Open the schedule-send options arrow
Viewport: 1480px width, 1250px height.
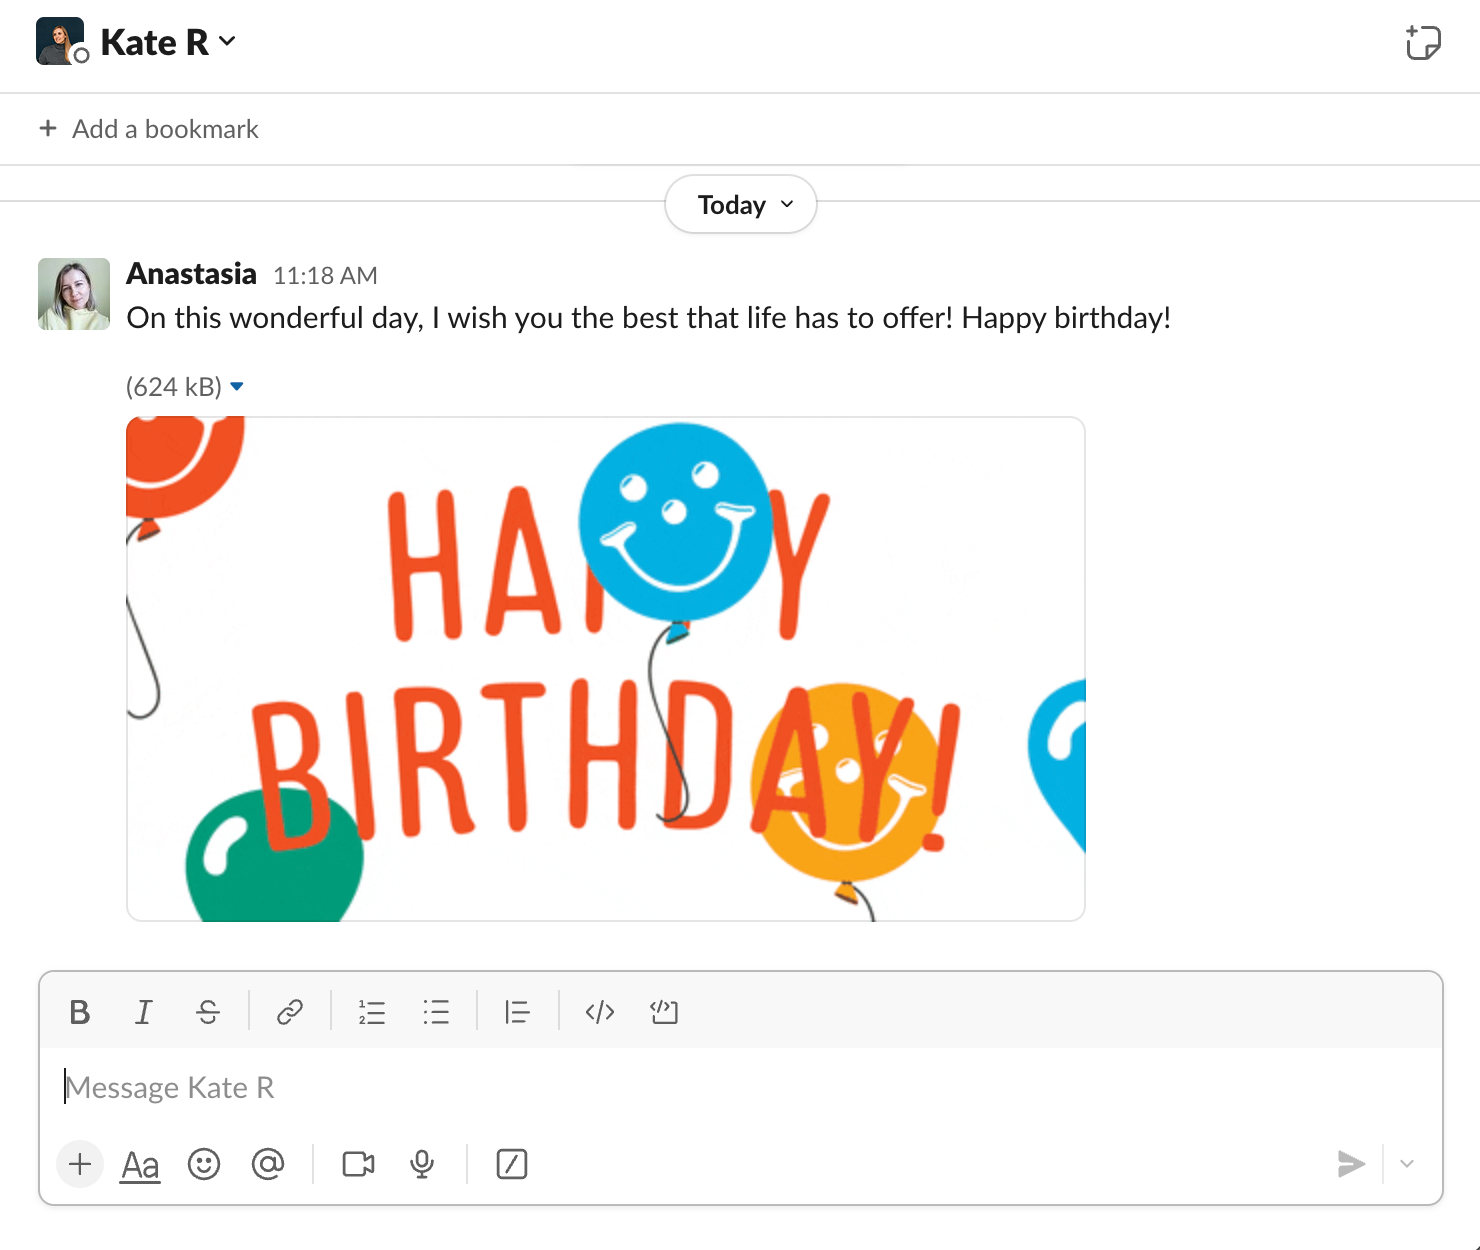[x=1407, y=1164]
